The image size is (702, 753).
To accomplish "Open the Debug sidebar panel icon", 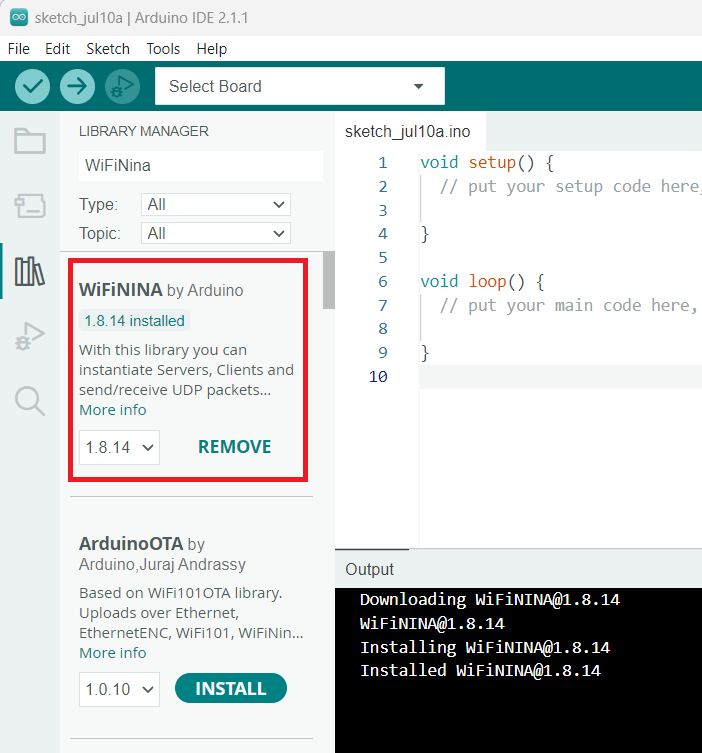I will [30, 336].
